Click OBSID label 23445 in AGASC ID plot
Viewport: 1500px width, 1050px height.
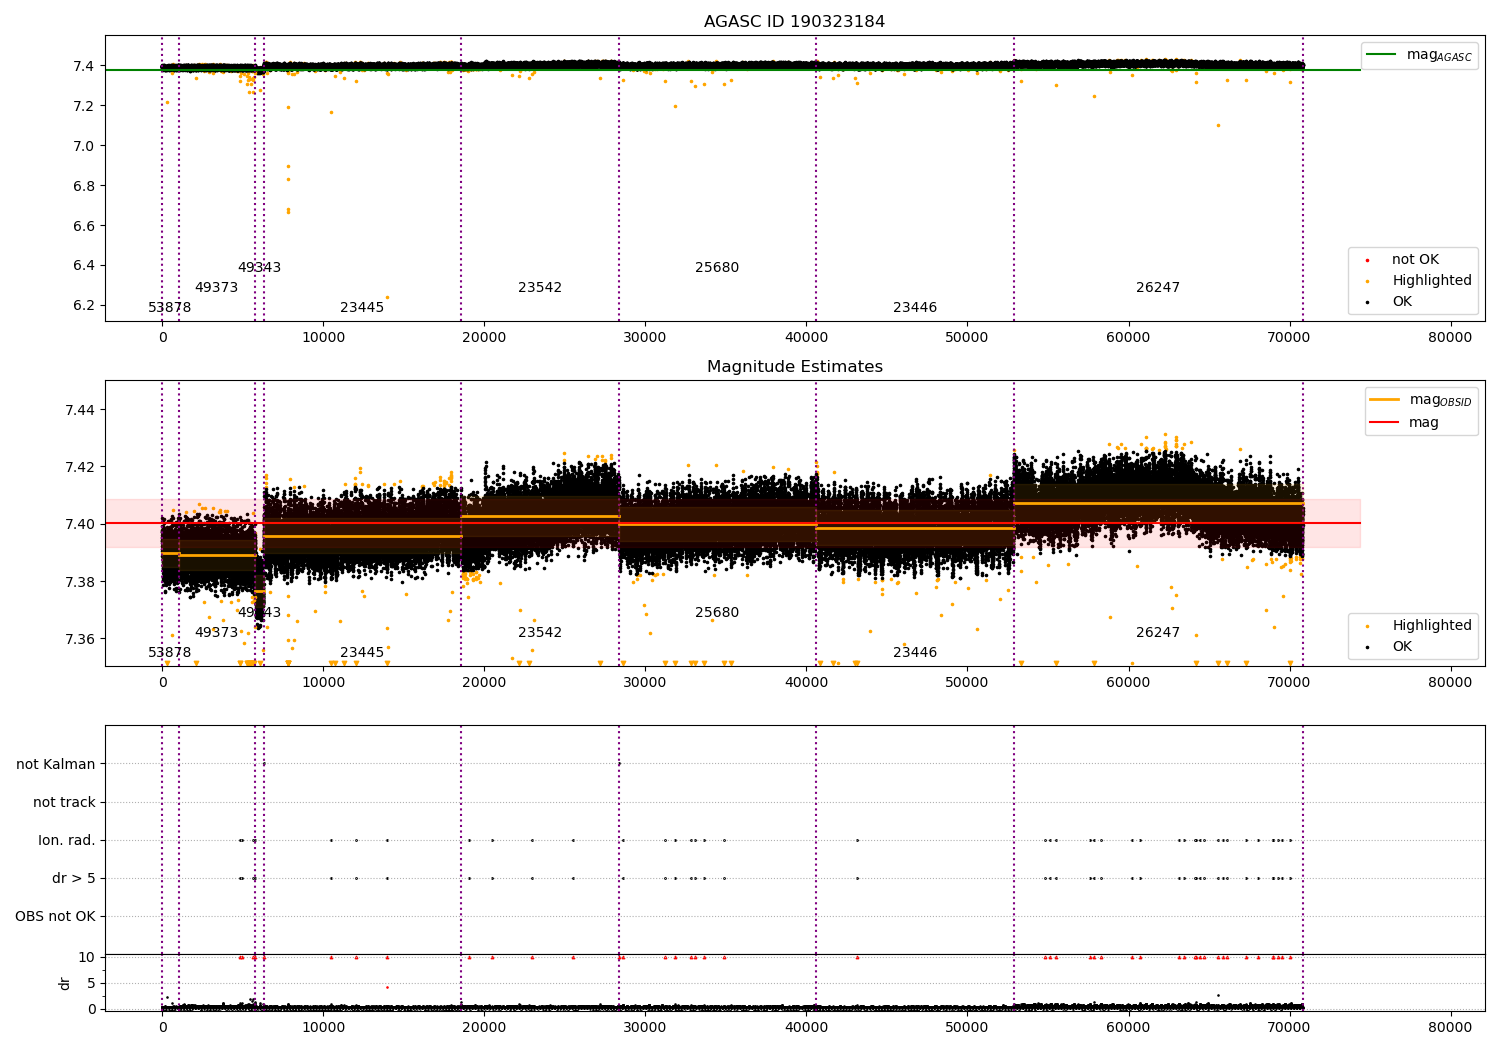pyautogui.click(x=362, y=308)
